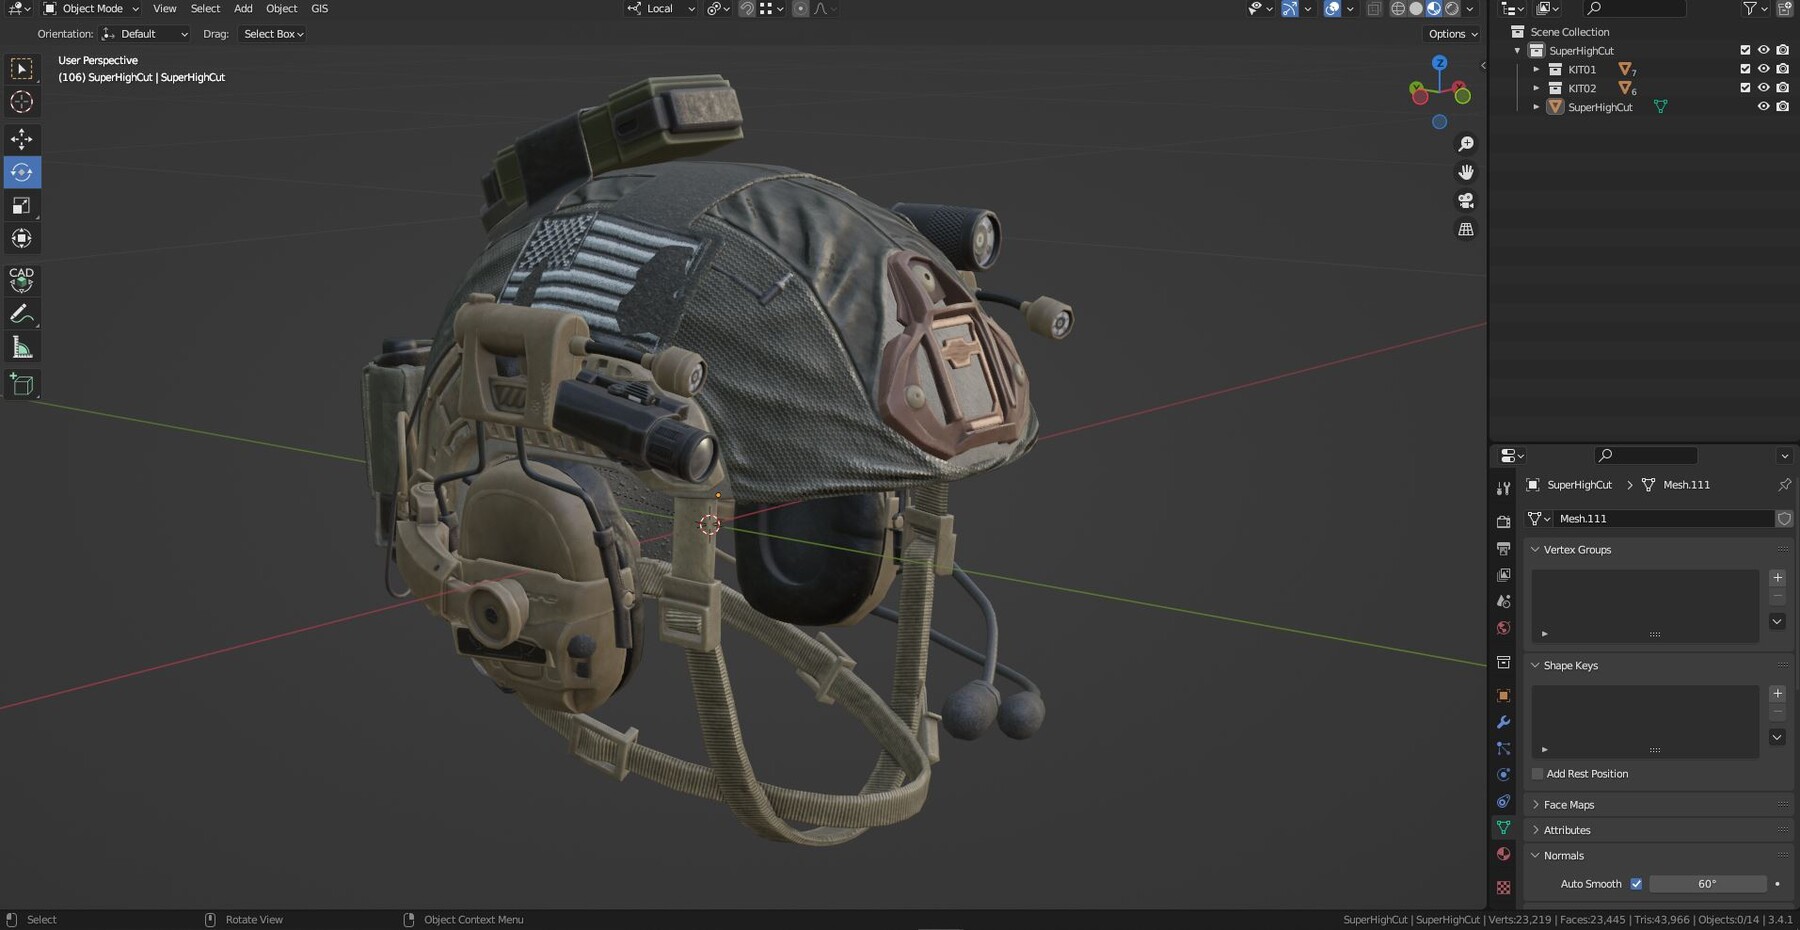Expand the Attributes panel
Image resolution: width=1800 pixels, height=930 pixels.
[1535, 830]
